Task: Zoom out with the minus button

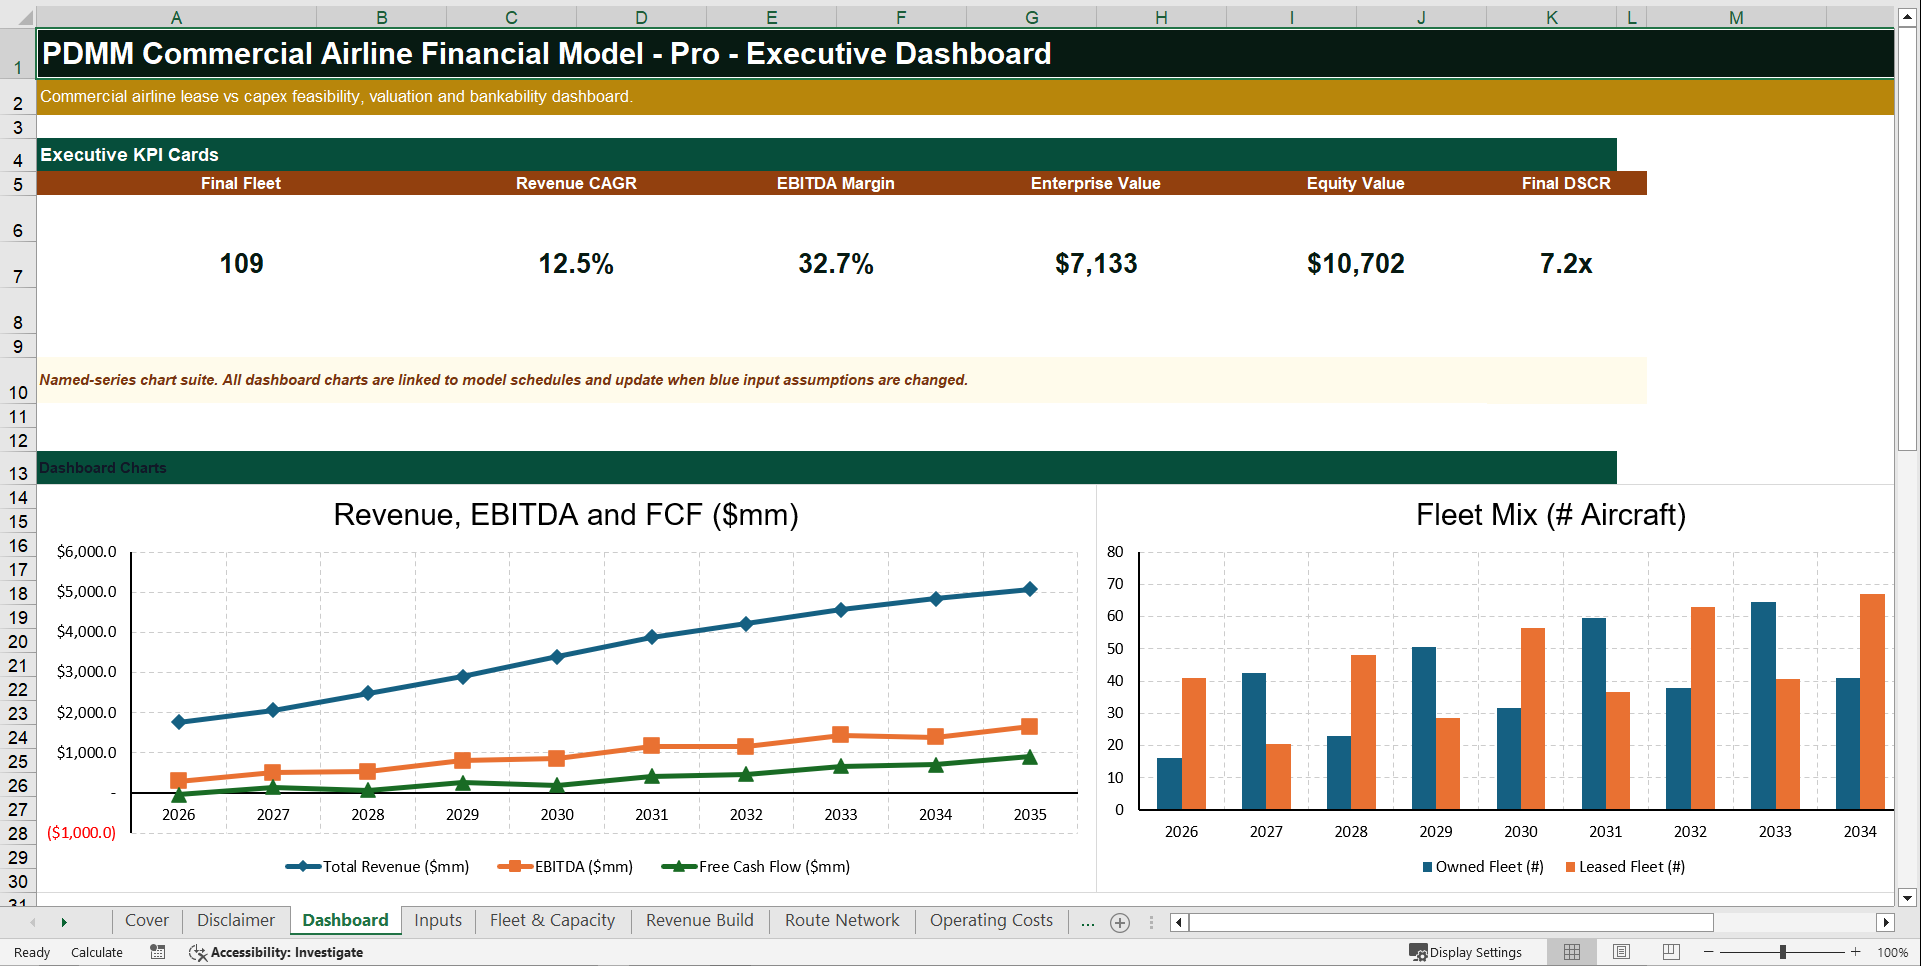Action: [1709, 952]
